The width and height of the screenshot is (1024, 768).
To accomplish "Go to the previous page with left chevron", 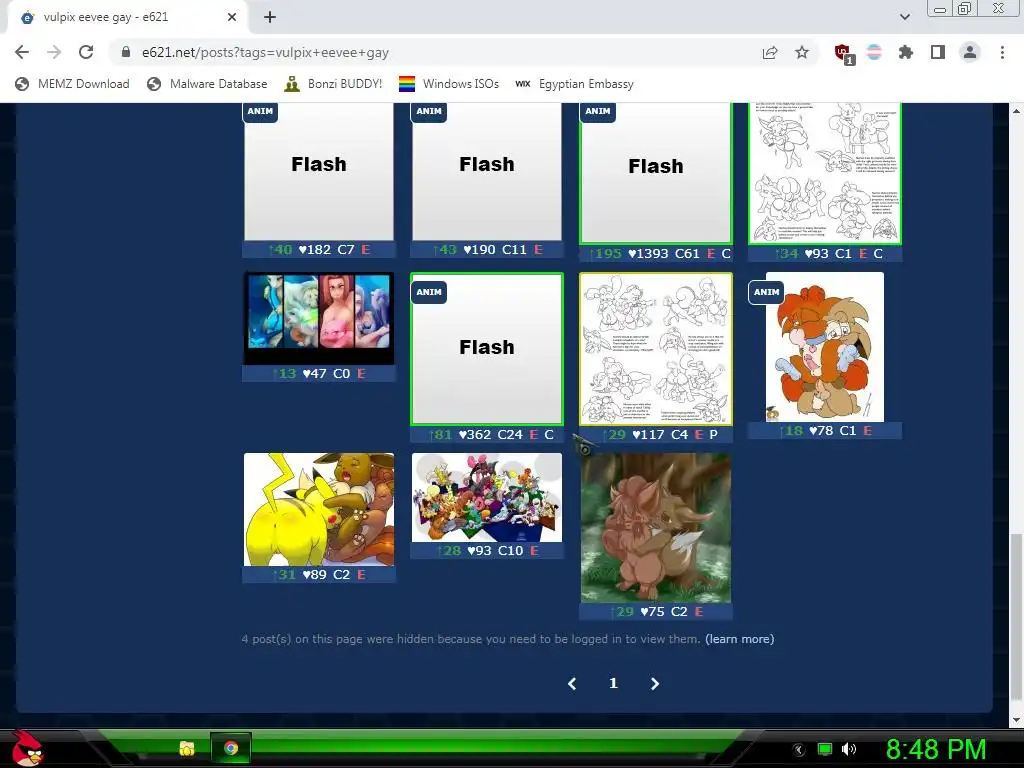I will coord(572,683).
